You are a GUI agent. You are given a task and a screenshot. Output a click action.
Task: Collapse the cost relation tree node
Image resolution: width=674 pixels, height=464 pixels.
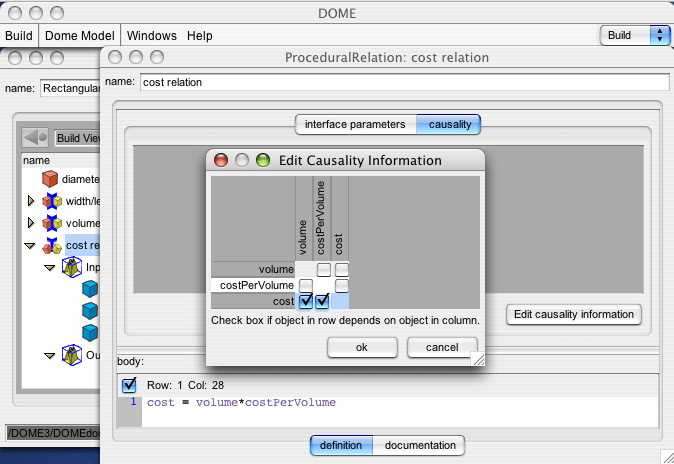click(x=29, y=246)
